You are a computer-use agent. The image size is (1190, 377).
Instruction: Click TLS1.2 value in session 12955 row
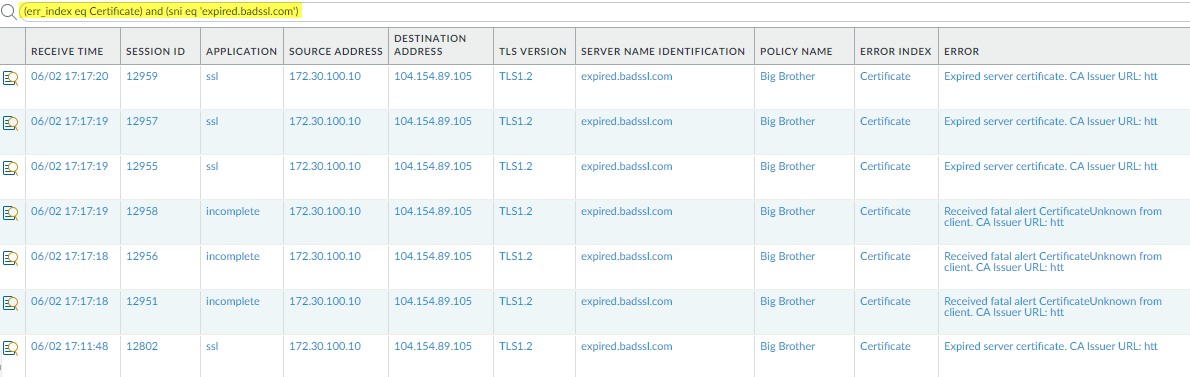[x=516, y=166]
